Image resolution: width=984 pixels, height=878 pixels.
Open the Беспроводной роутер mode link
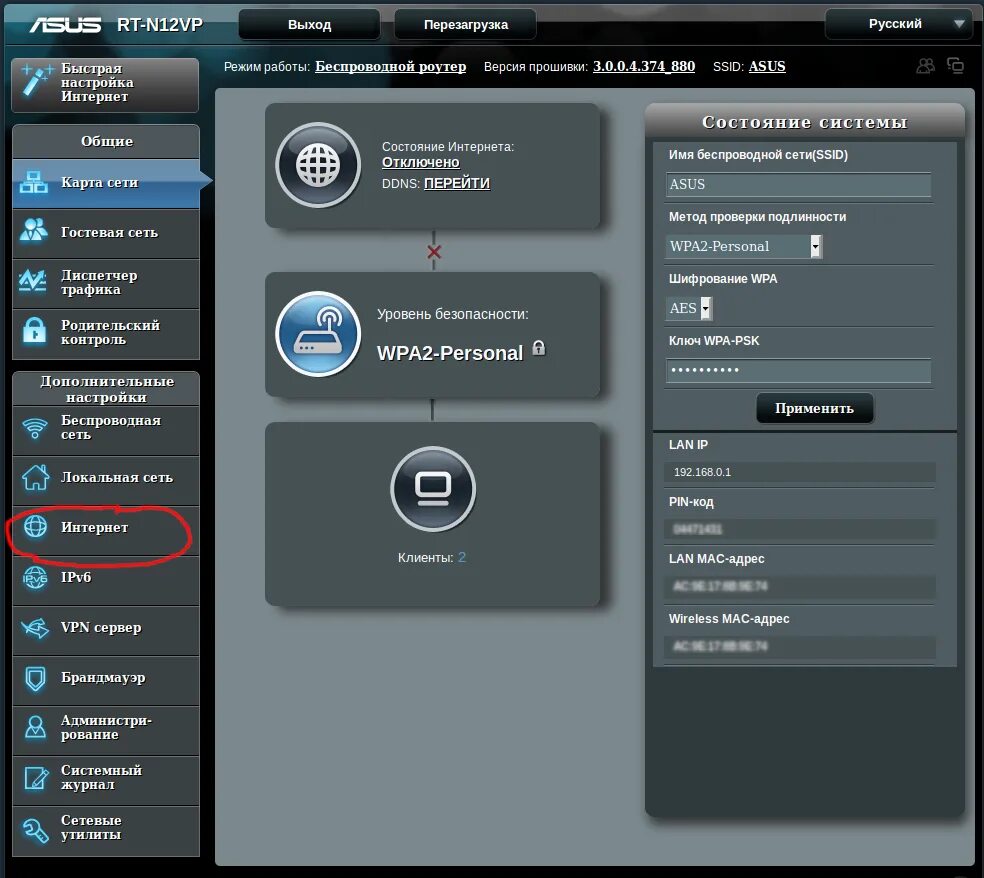click(390, 67)
